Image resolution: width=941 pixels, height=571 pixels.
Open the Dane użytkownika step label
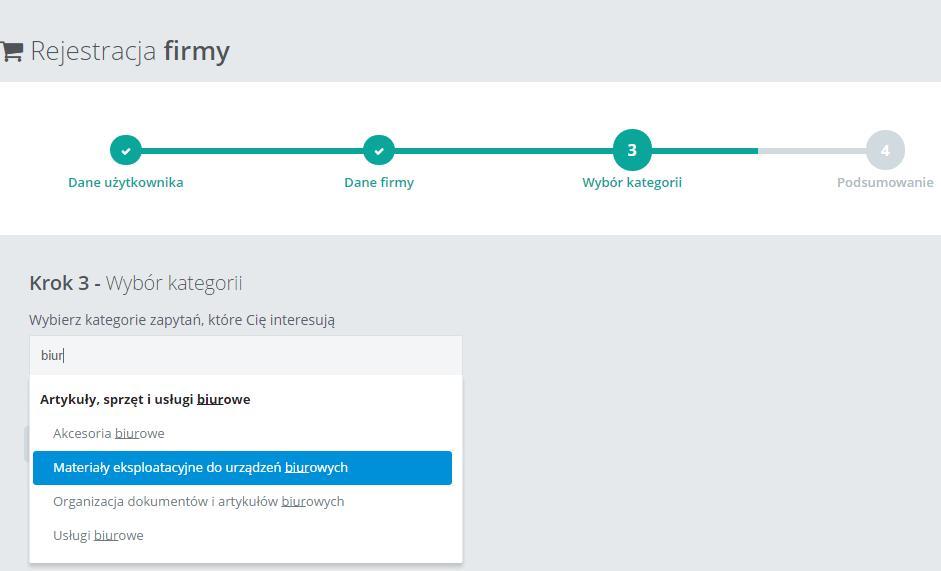point(125,183)
